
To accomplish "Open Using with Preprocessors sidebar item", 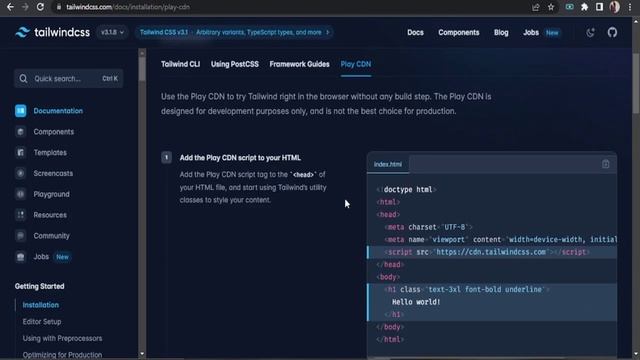I will tap(62, 338).
